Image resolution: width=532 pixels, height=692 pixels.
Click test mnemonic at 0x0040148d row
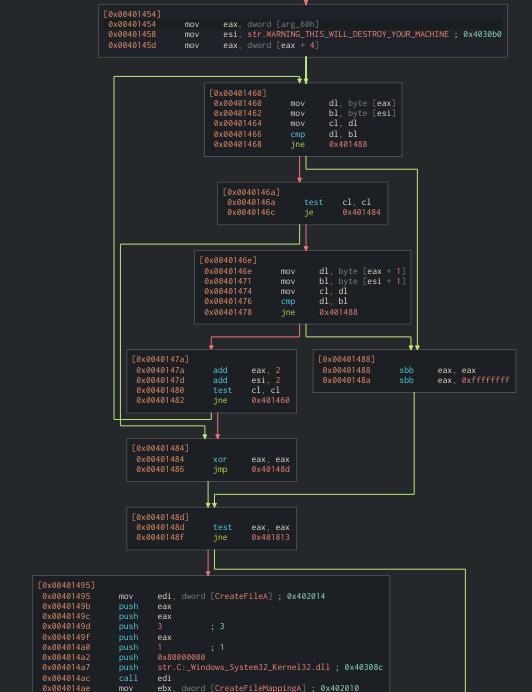point(223,528)
